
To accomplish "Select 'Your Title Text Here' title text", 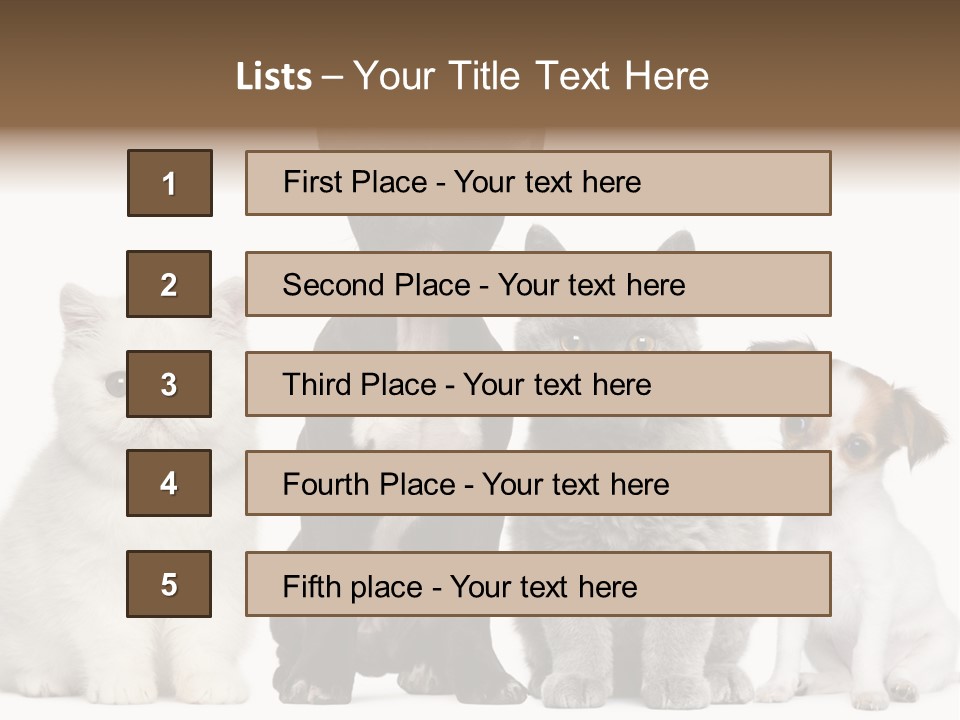I will point(531,76).
